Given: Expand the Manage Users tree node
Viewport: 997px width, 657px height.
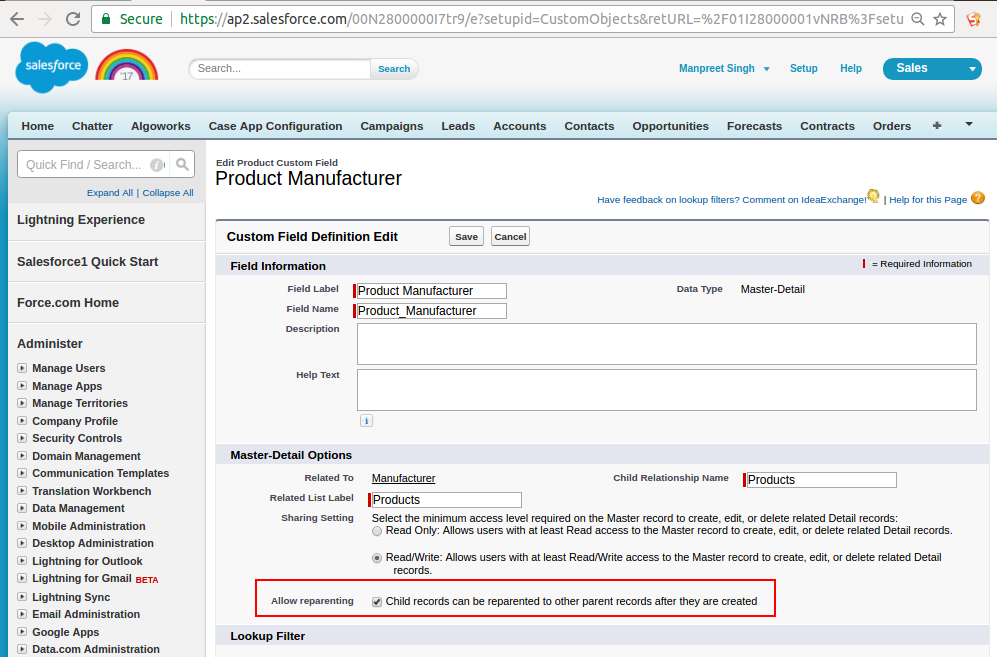Looking at the screenshot, I should click(22, 369).
